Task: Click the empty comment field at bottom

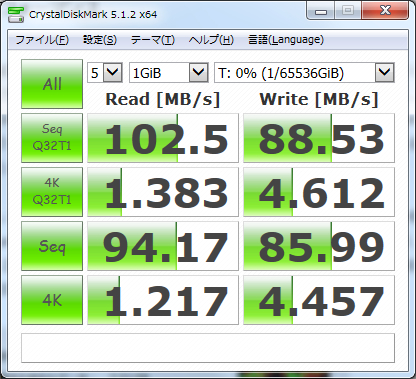Action: 208,348
